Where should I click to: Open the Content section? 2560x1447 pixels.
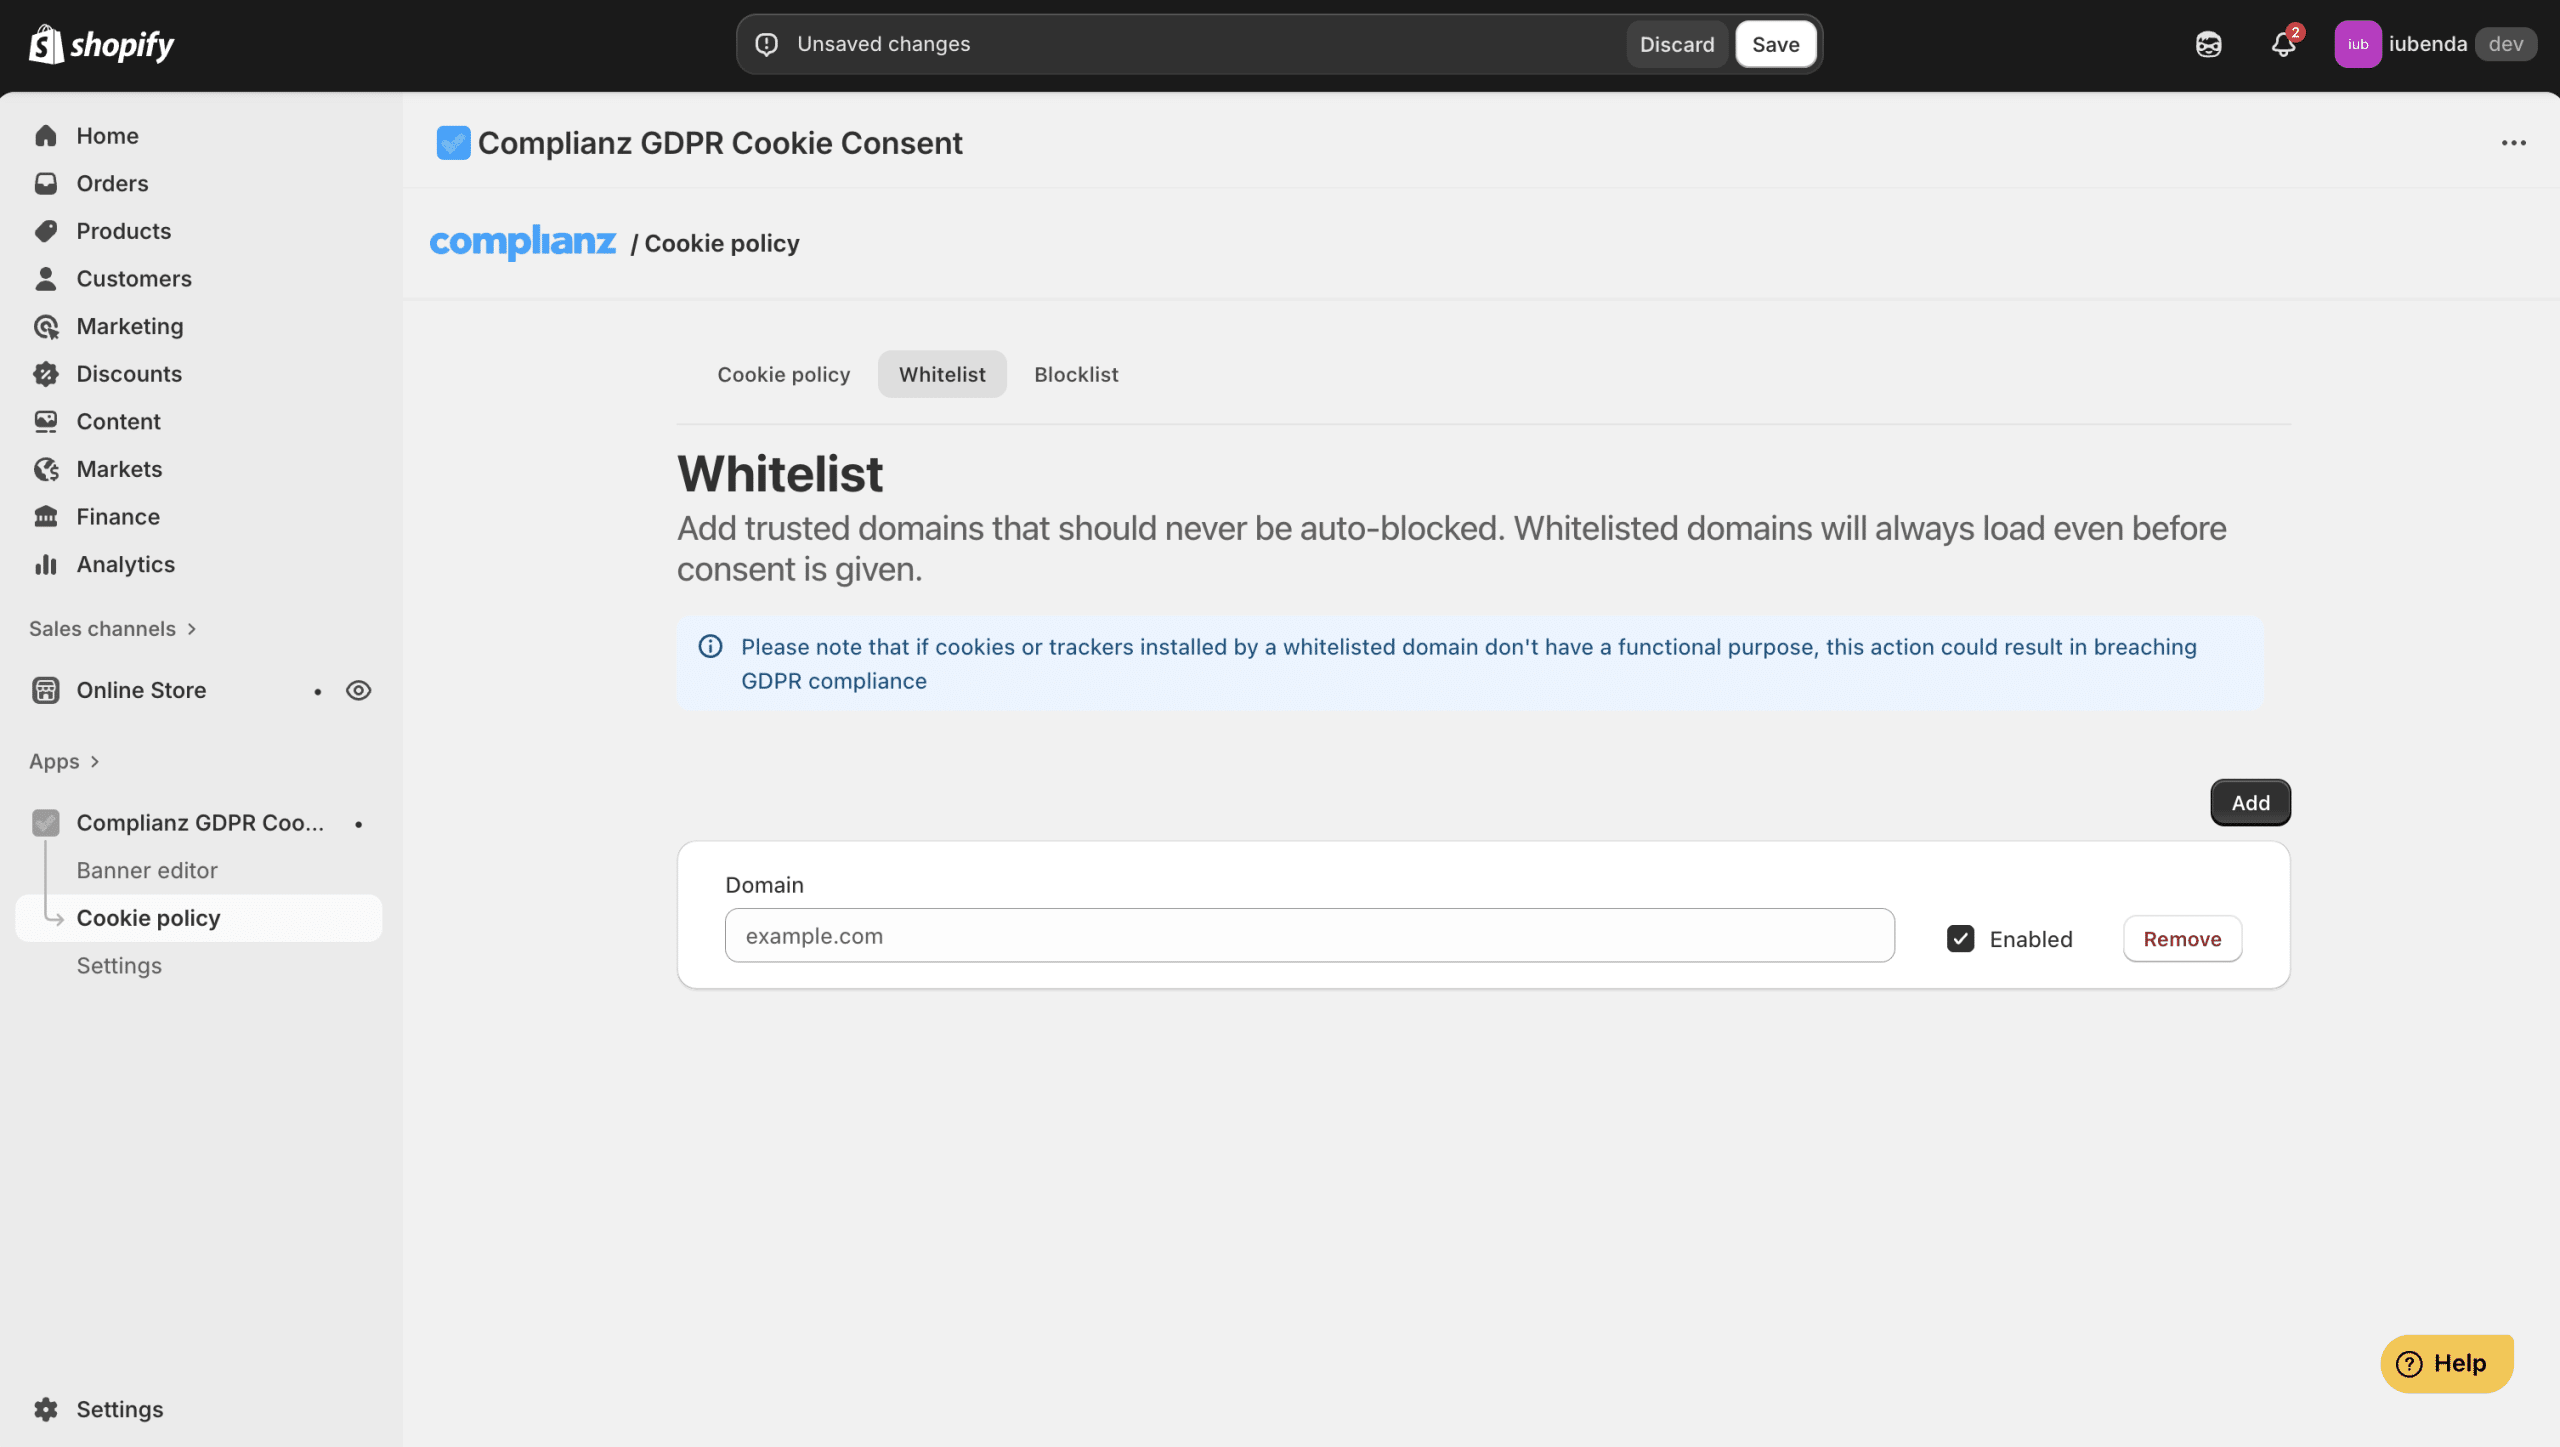pos(118,422)
